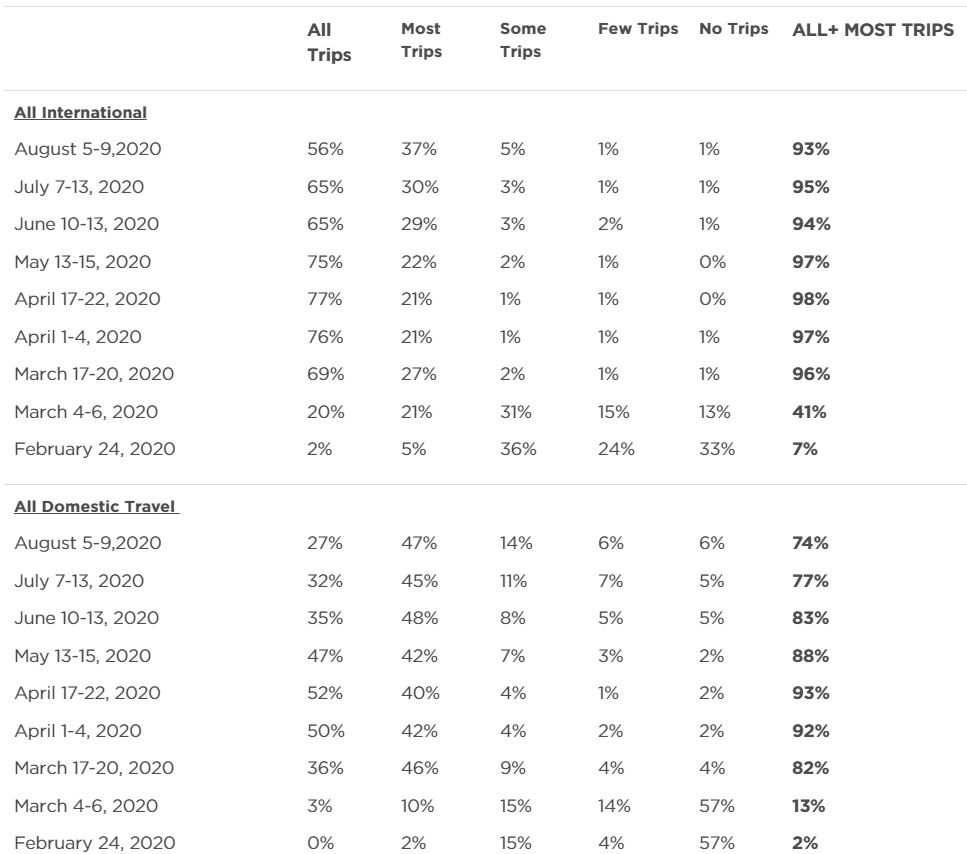
Task: Click International February 24, 2020 row label
Action: (x=94, y=449)
